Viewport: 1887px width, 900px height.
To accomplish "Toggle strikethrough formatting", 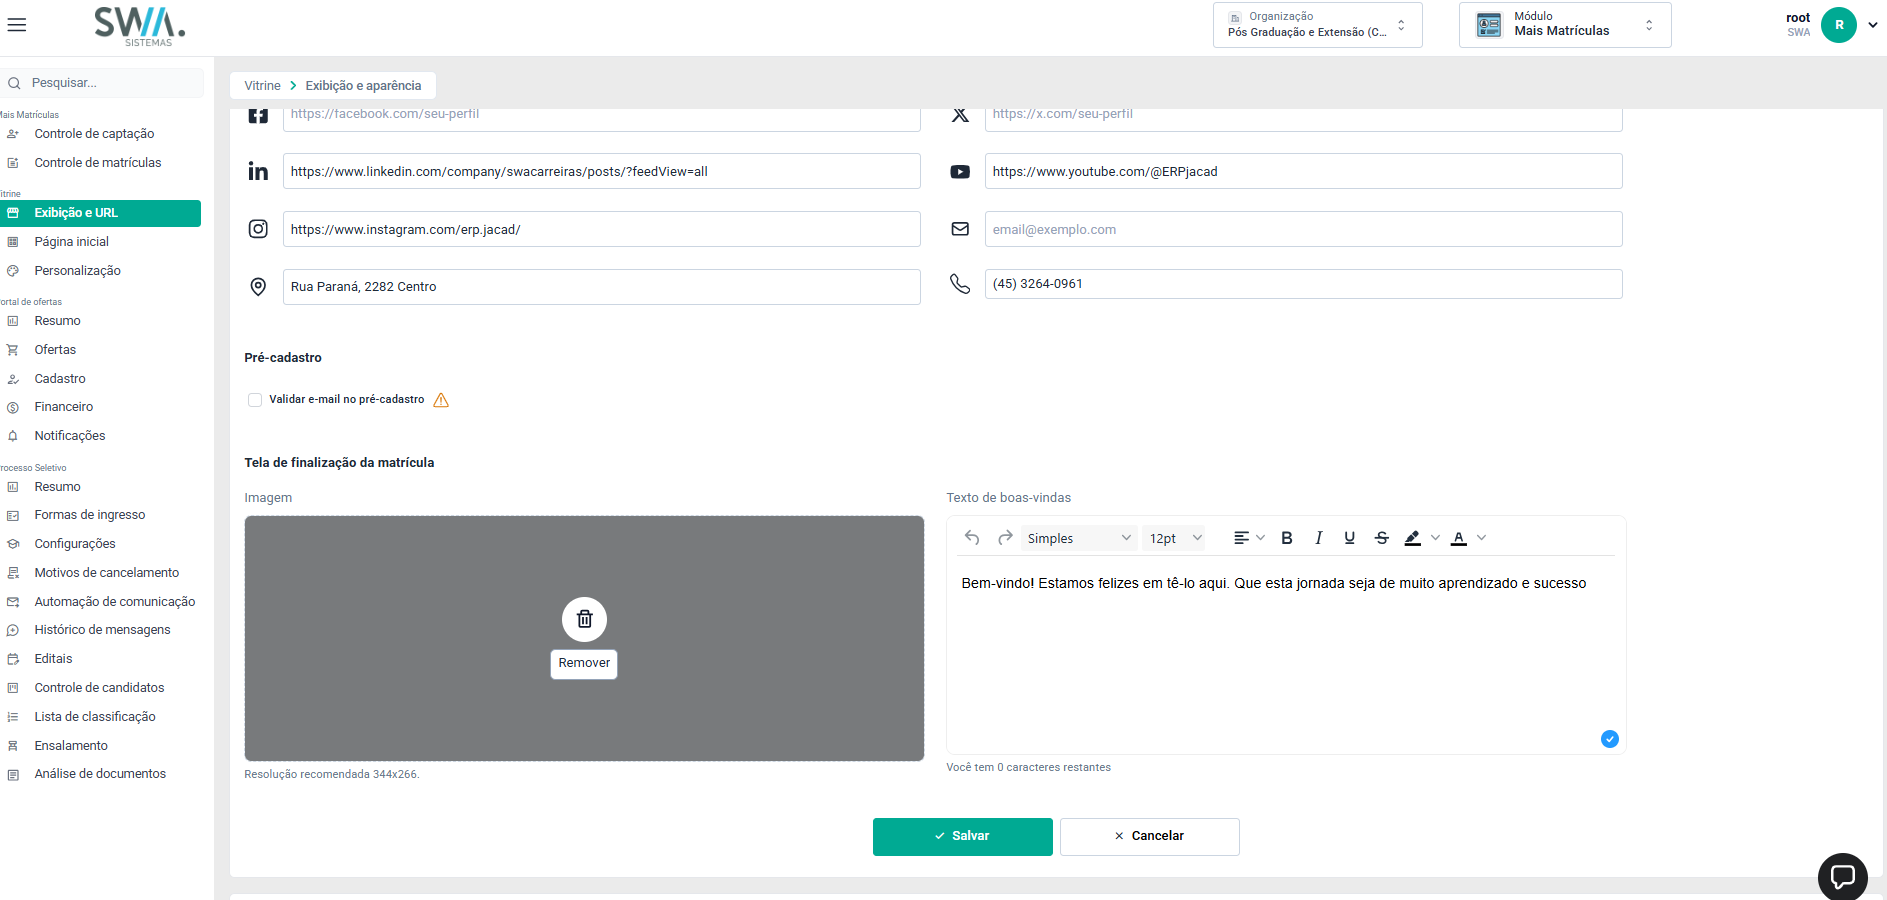I will [x=1381, y=538].
